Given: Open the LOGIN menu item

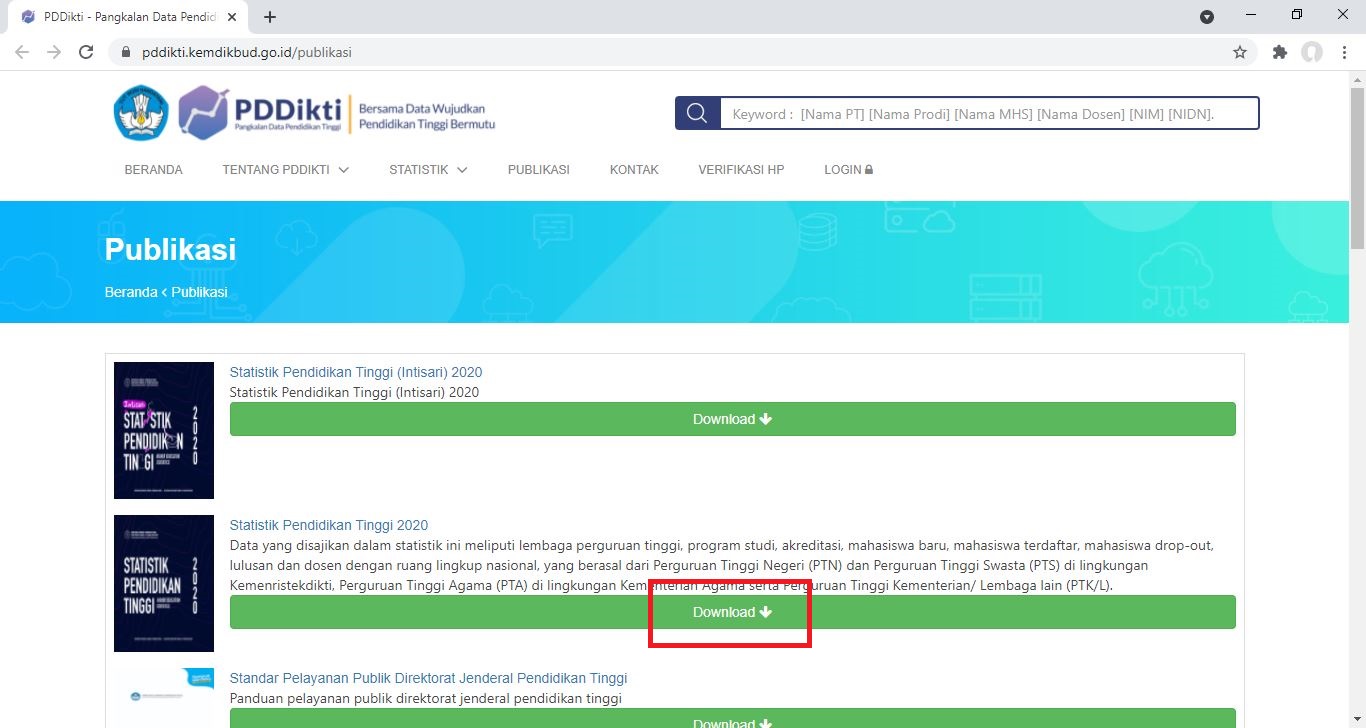Looking at the screenshot, I should pos(849,170).
